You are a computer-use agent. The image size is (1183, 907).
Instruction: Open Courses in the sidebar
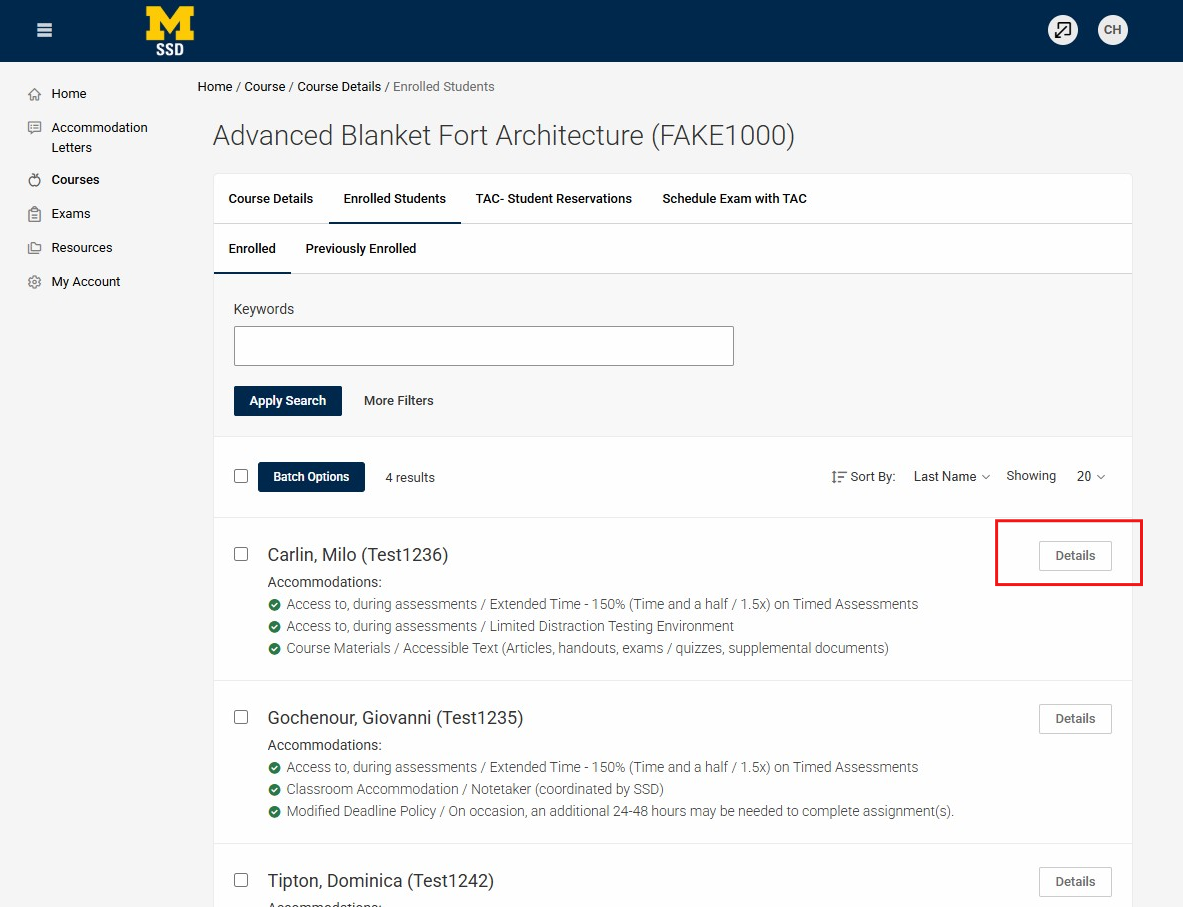75,180
